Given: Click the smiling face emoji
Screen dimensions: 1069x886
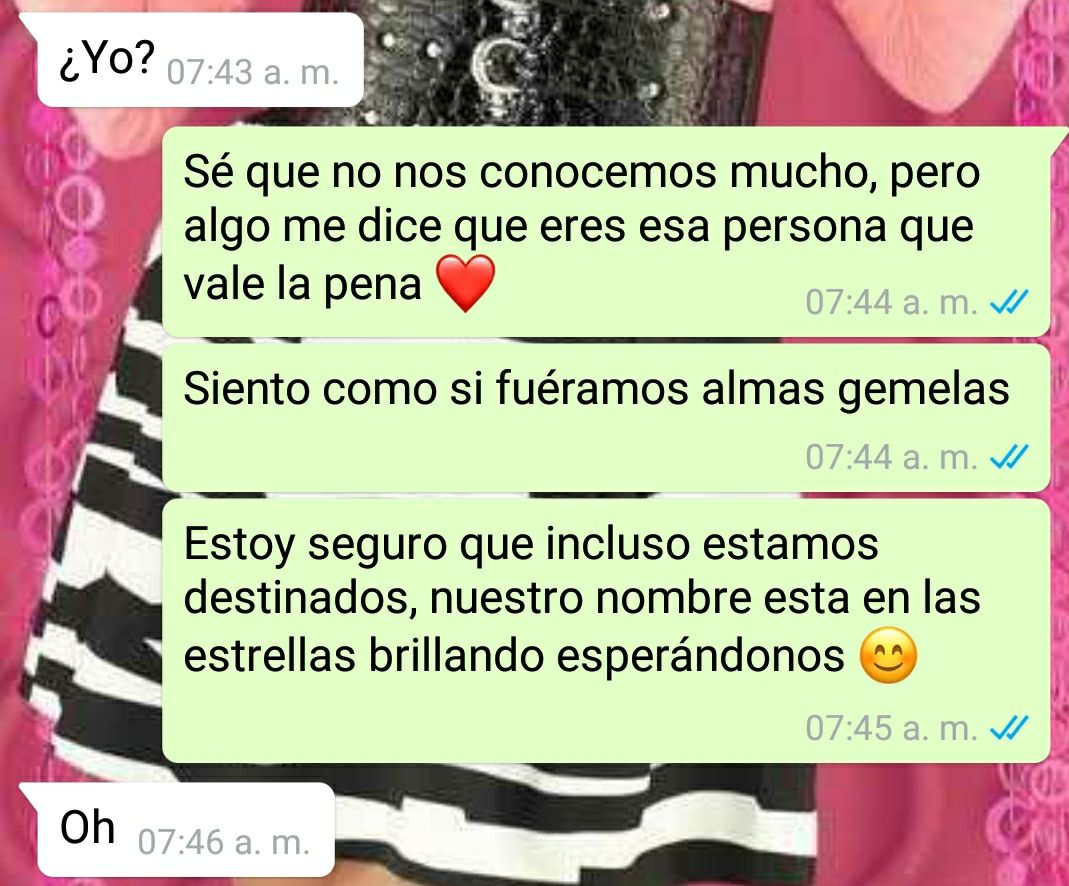Looking at the screenshot, I should pos(889,656).
